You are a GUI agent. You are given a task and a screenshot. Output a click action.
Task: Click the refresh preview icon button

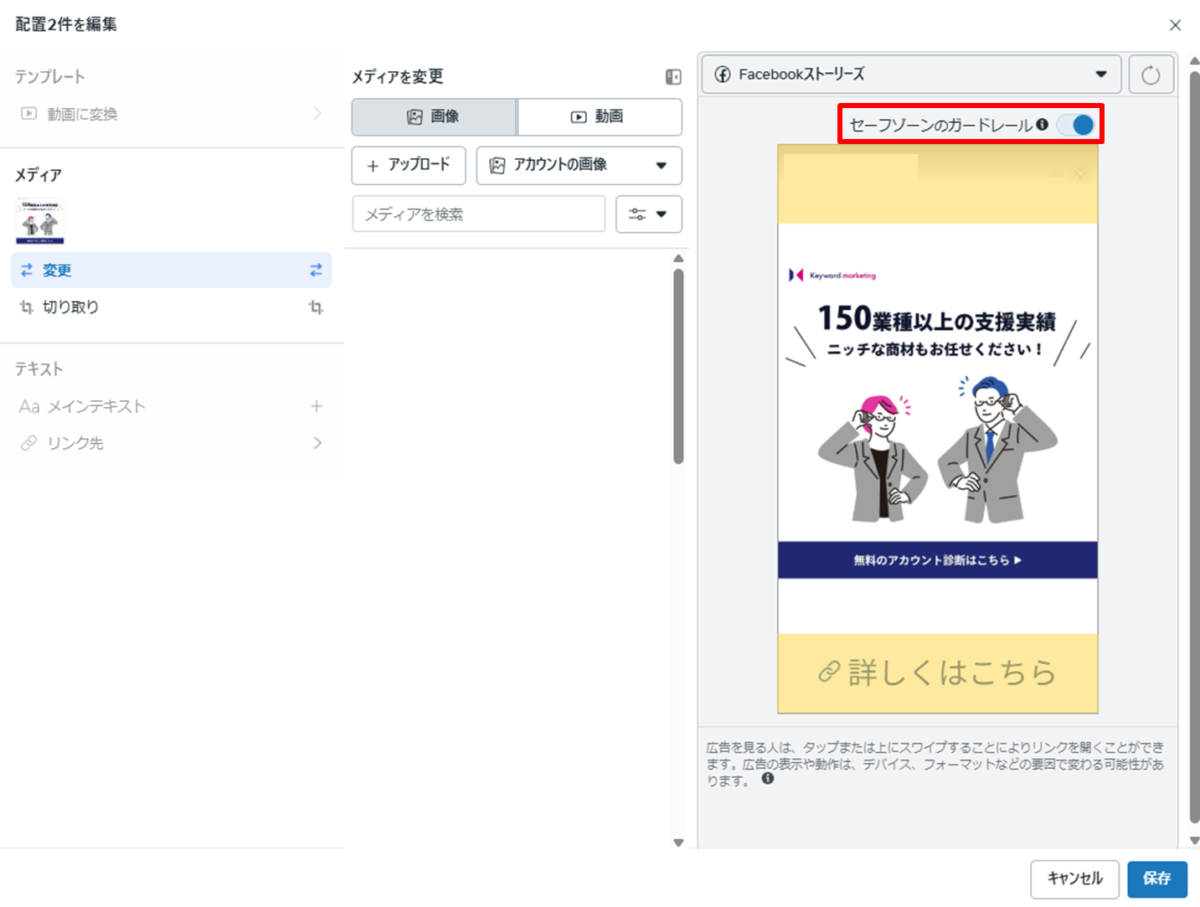1150,75
